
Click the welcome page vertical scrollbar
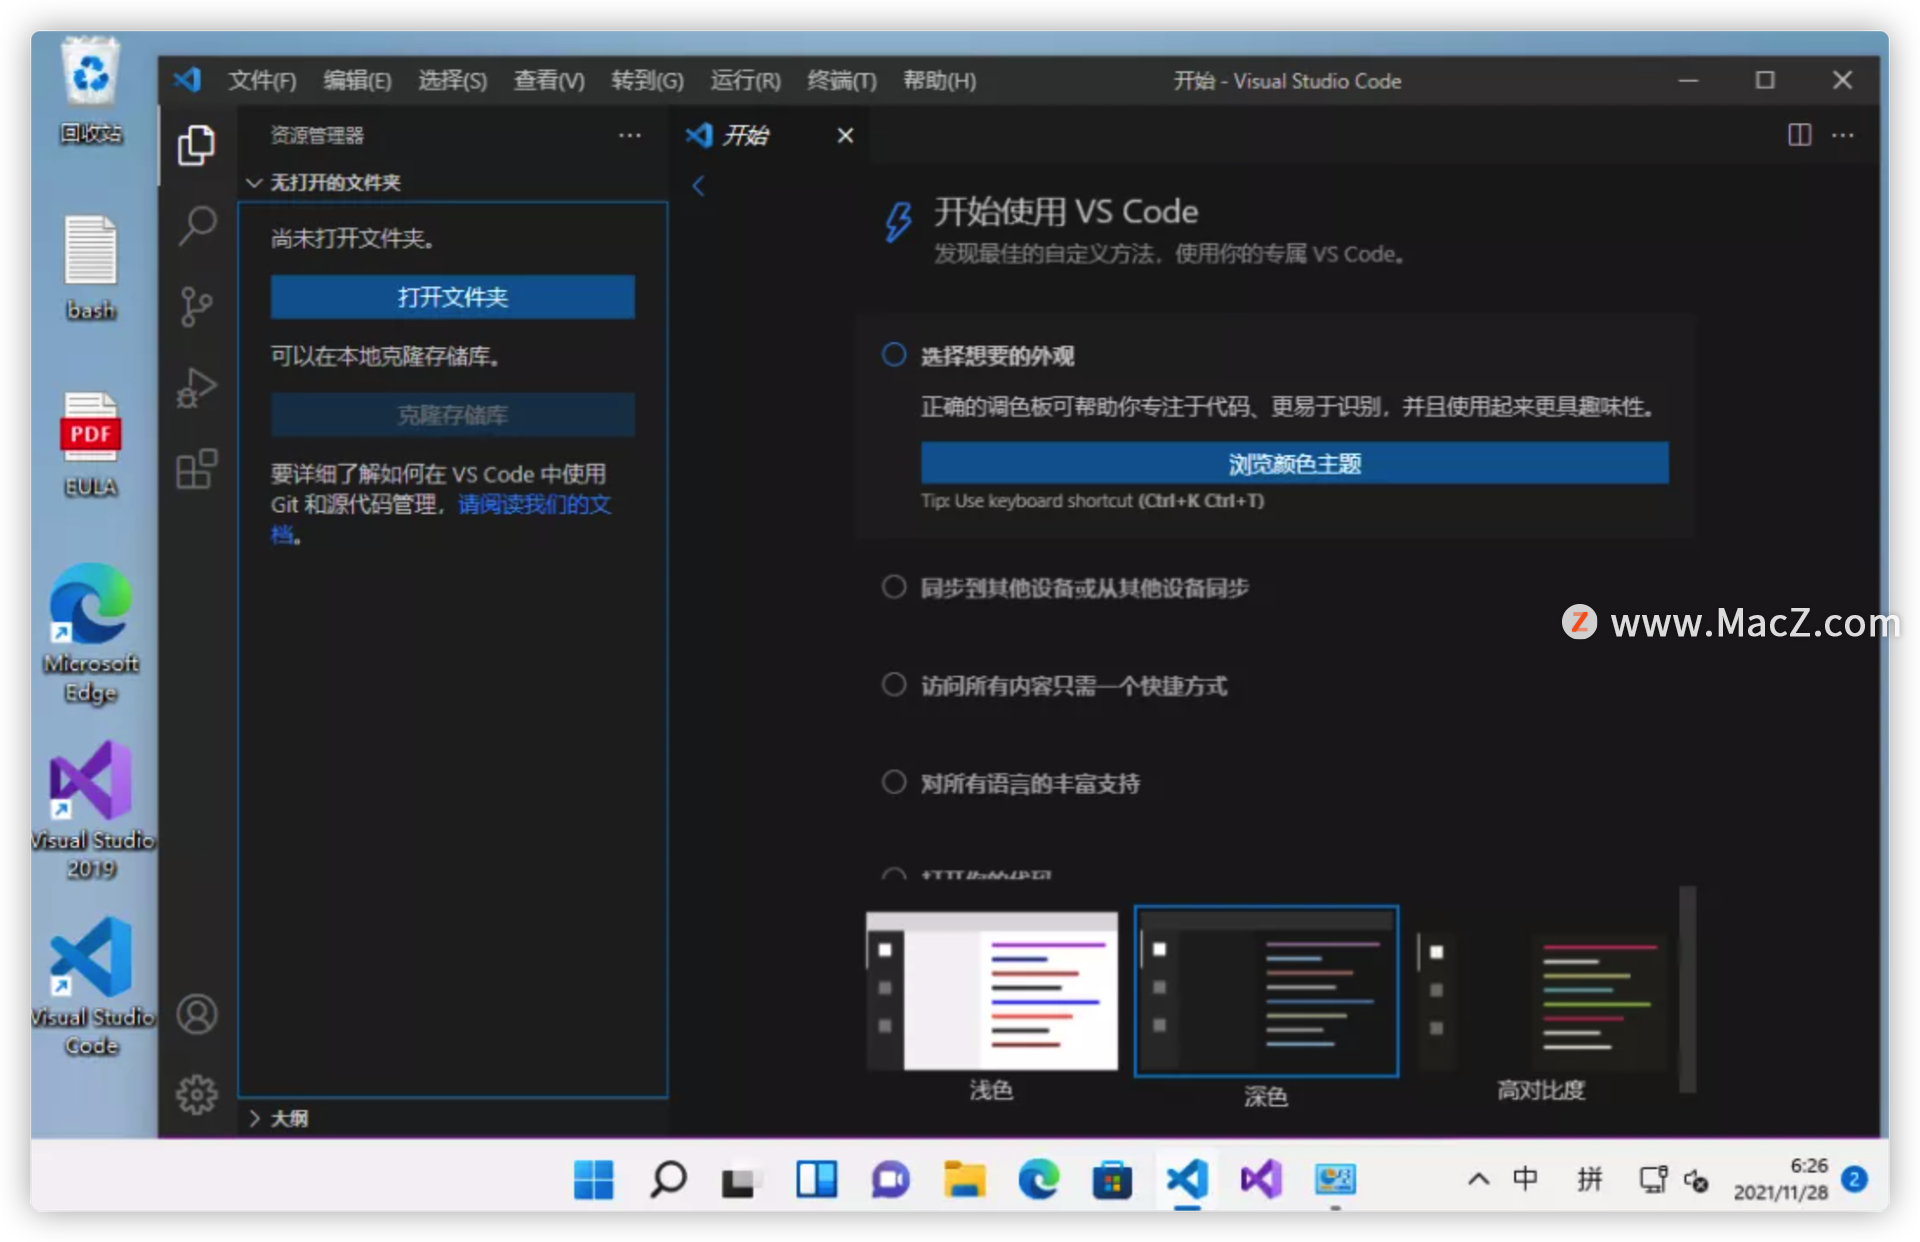1687,988
